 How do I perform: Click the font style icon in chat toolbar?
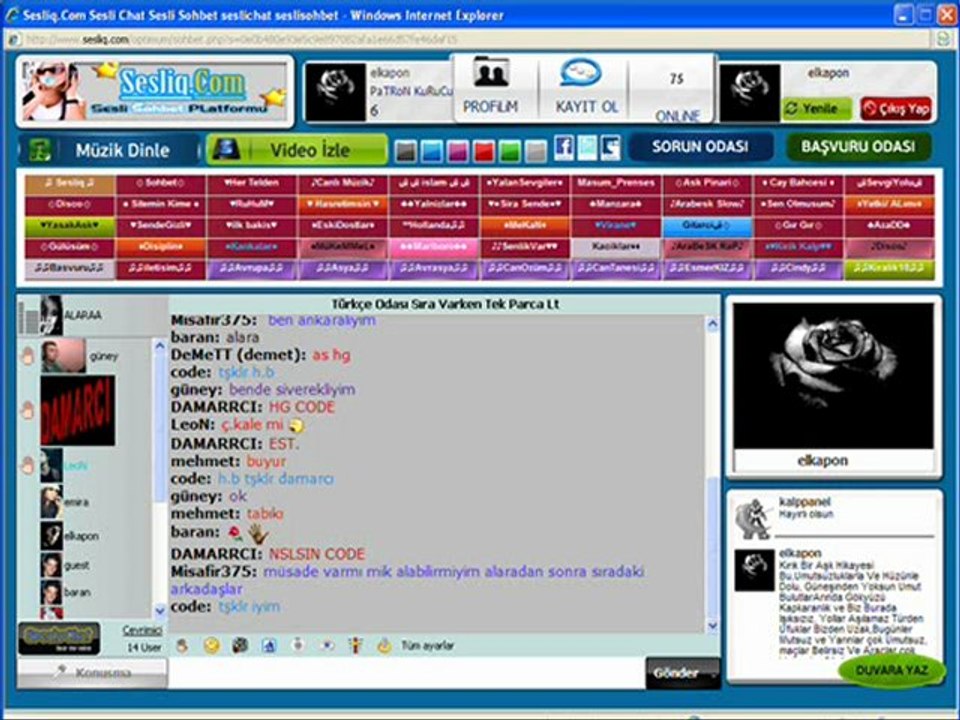coord(269,645)
